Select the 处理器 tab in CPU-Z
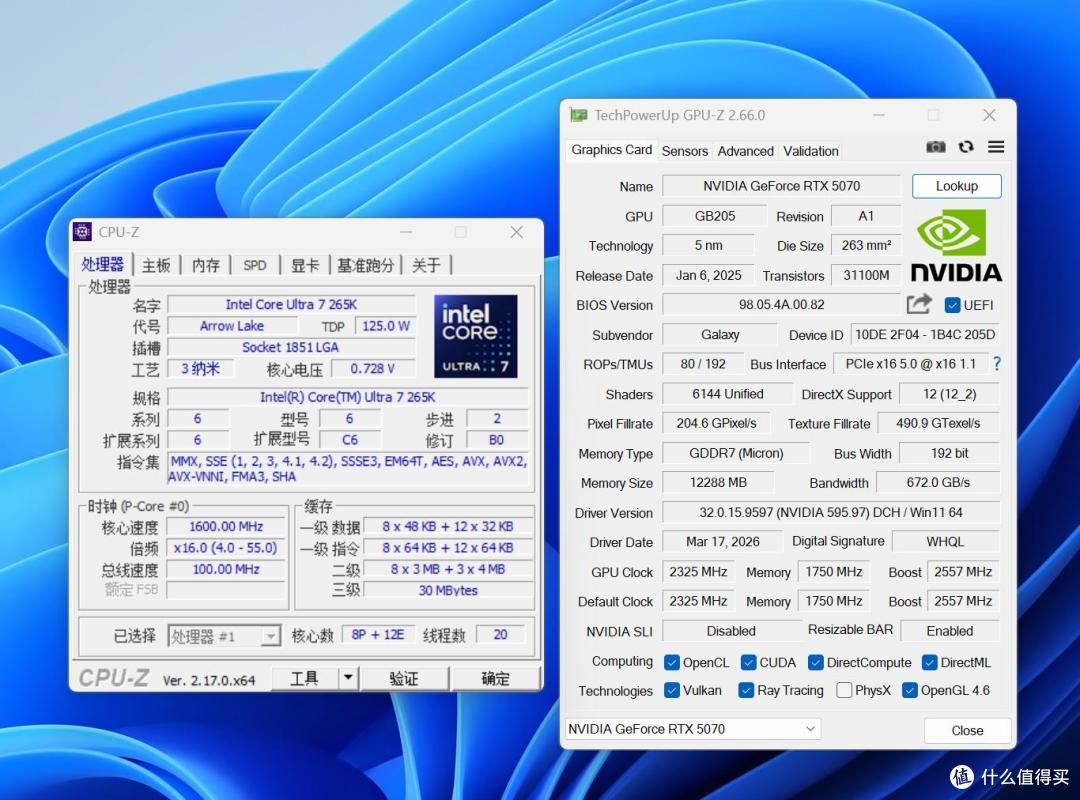 103,264
